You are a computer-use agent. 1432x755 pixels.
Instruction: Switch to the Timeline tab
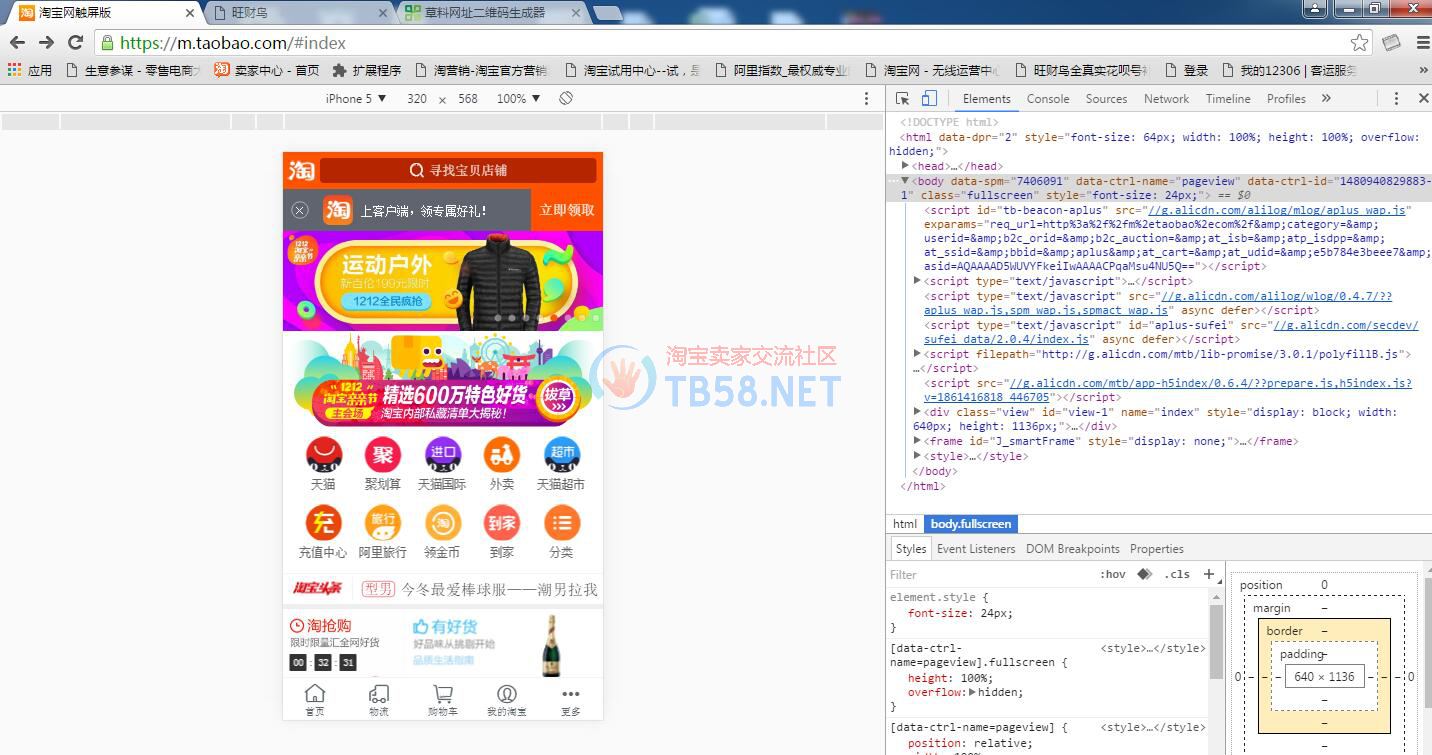1228,98
